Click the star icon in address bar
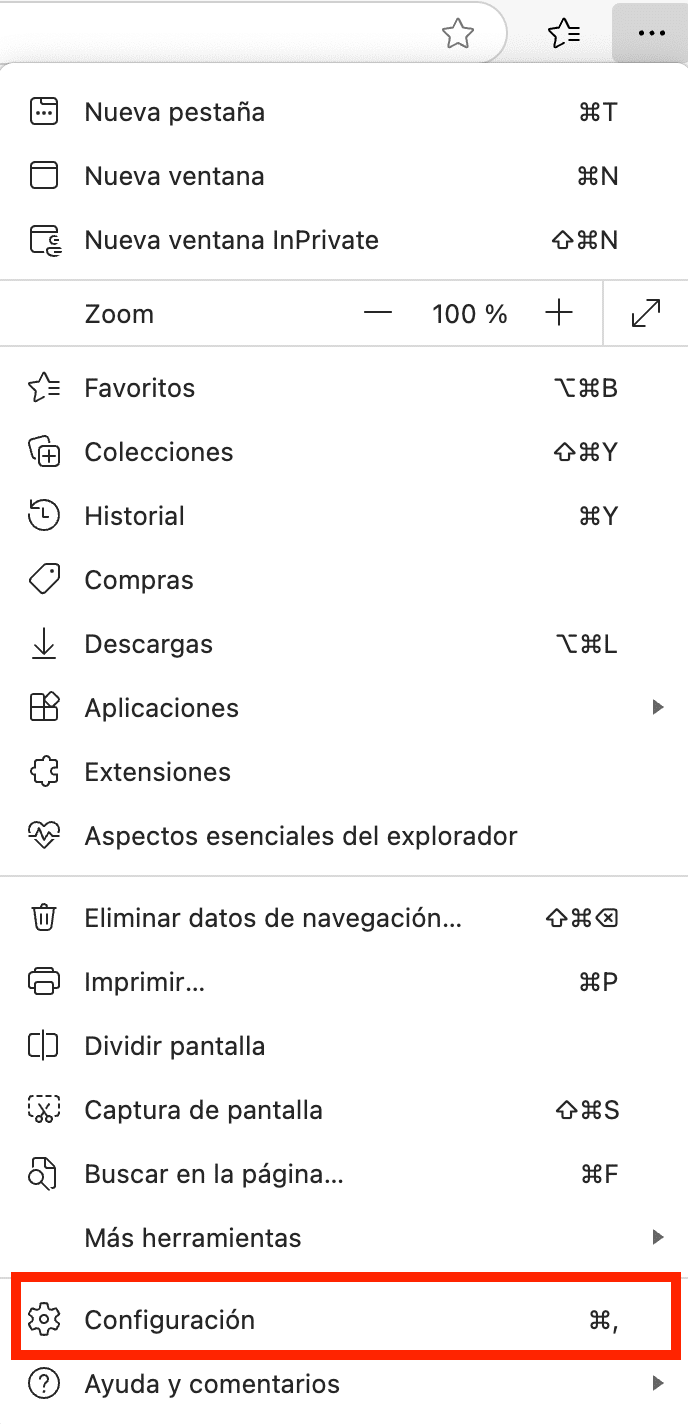Screen dimensions: 688x1424 click(458, 34)
